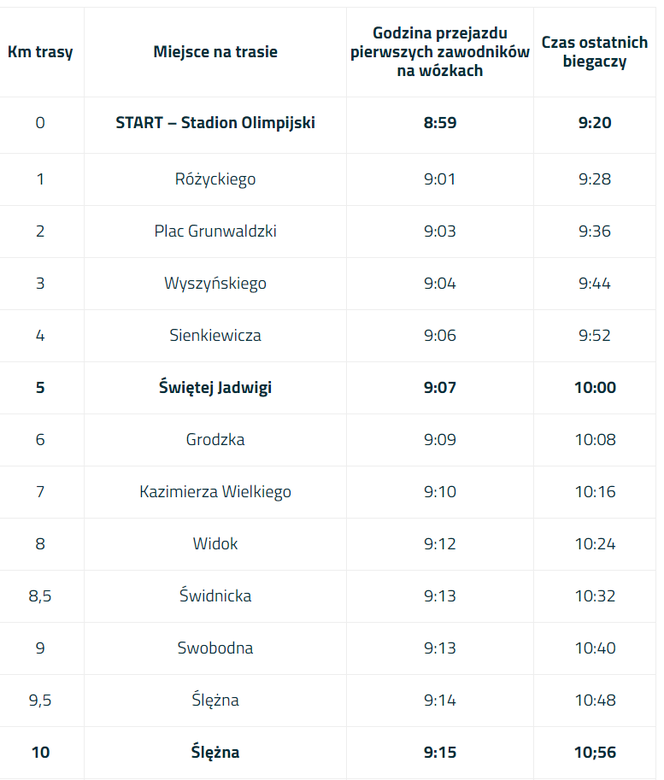The width and height of the screenshot is (664, 780).
Task: Select the 'Wyszyńskiego' row name
Action: tap(215, 284)
